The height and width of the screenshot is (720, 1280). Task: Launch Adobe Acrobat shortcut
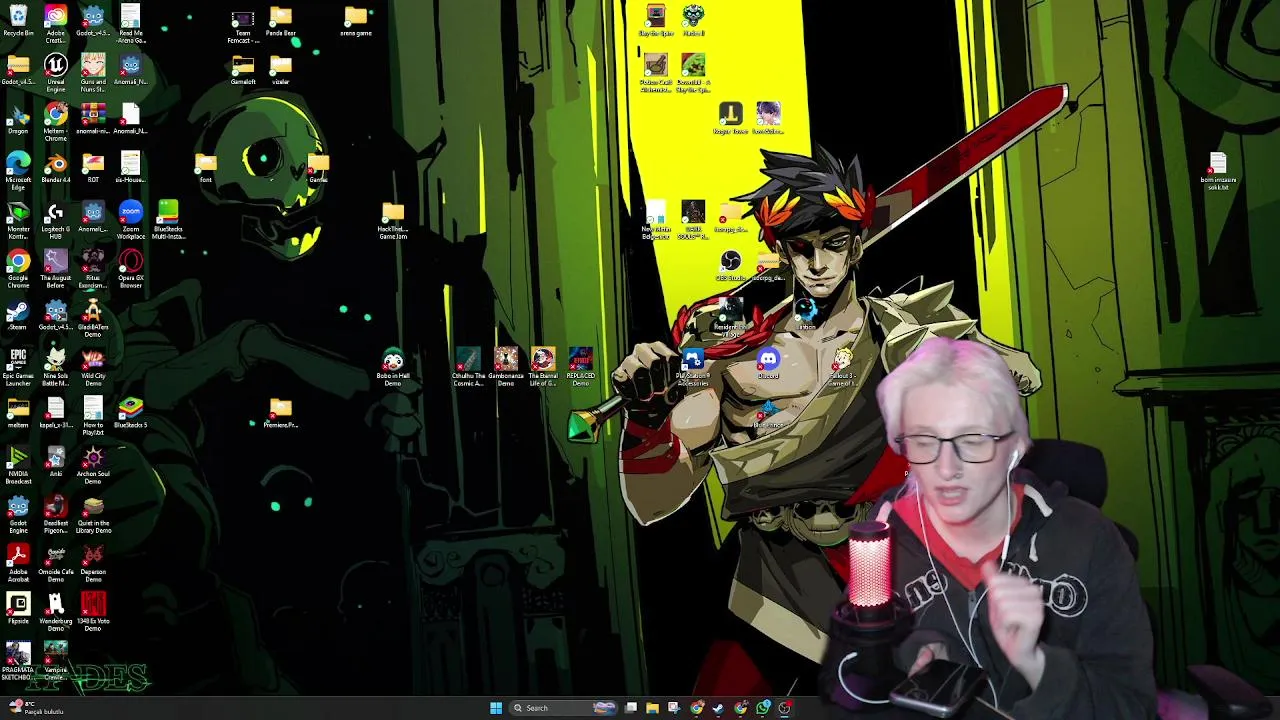(x=18, y=563)
